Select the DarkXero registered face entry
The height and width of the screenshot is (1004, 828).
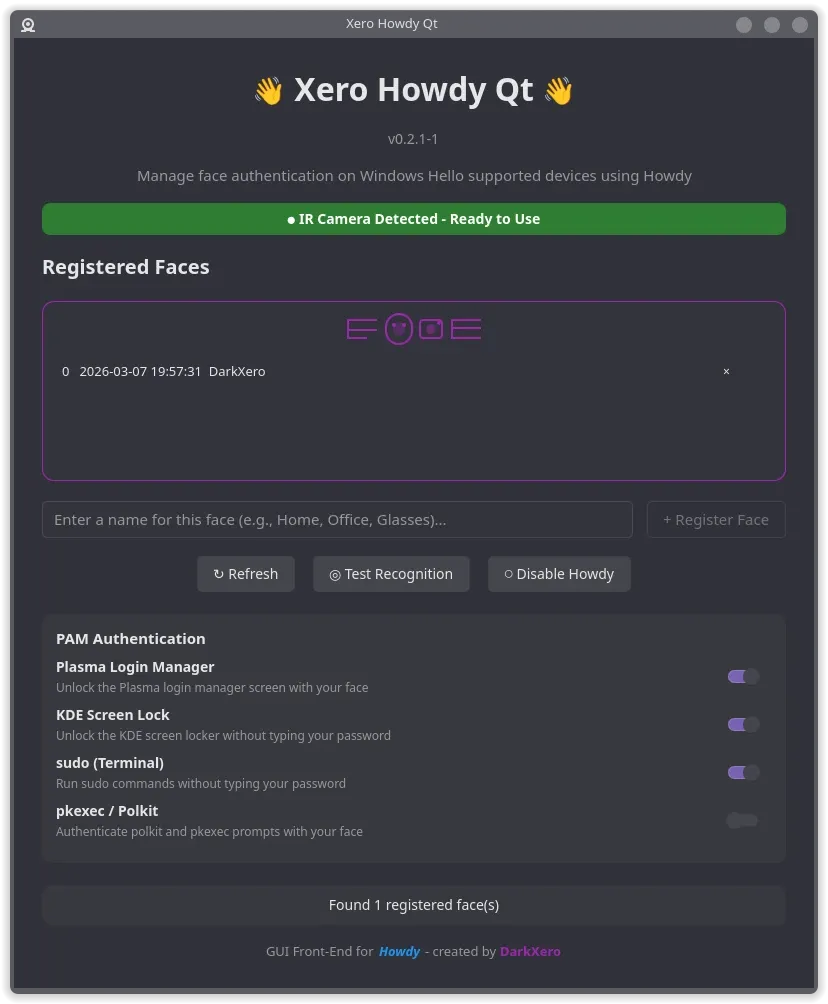point(237,371)
